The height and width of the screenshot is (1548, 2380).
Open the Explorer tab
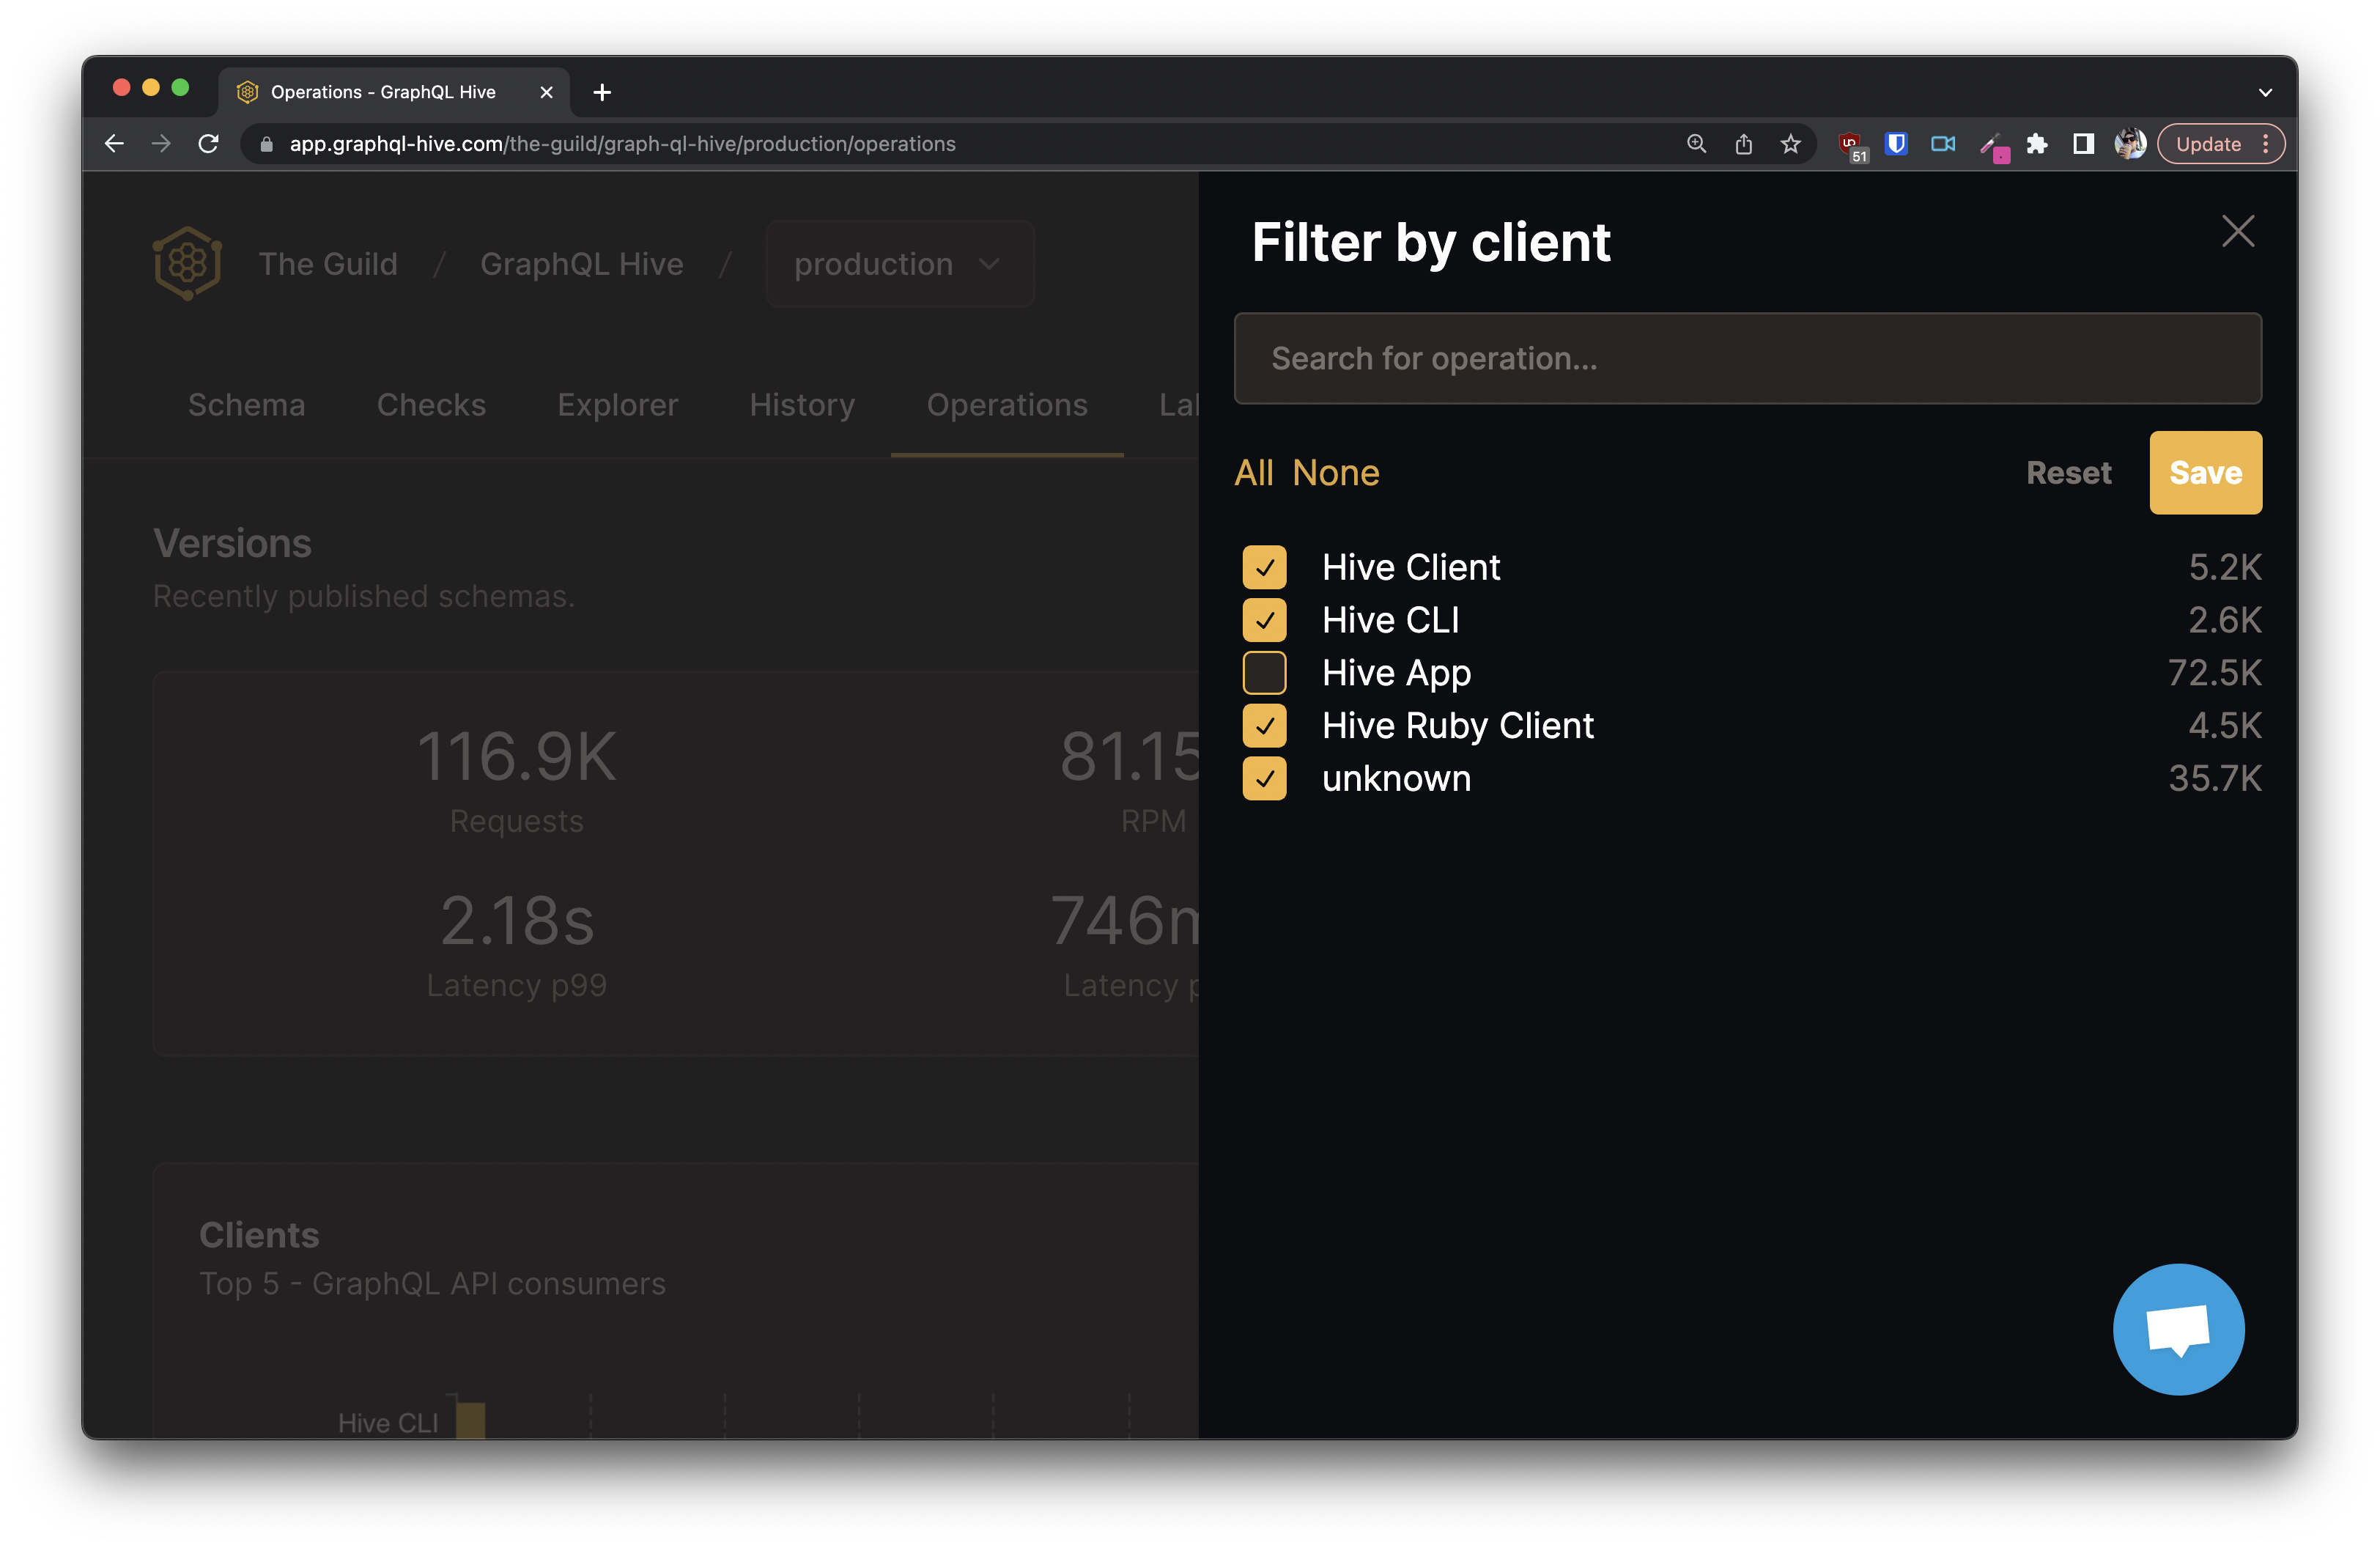tap(617, 404)
